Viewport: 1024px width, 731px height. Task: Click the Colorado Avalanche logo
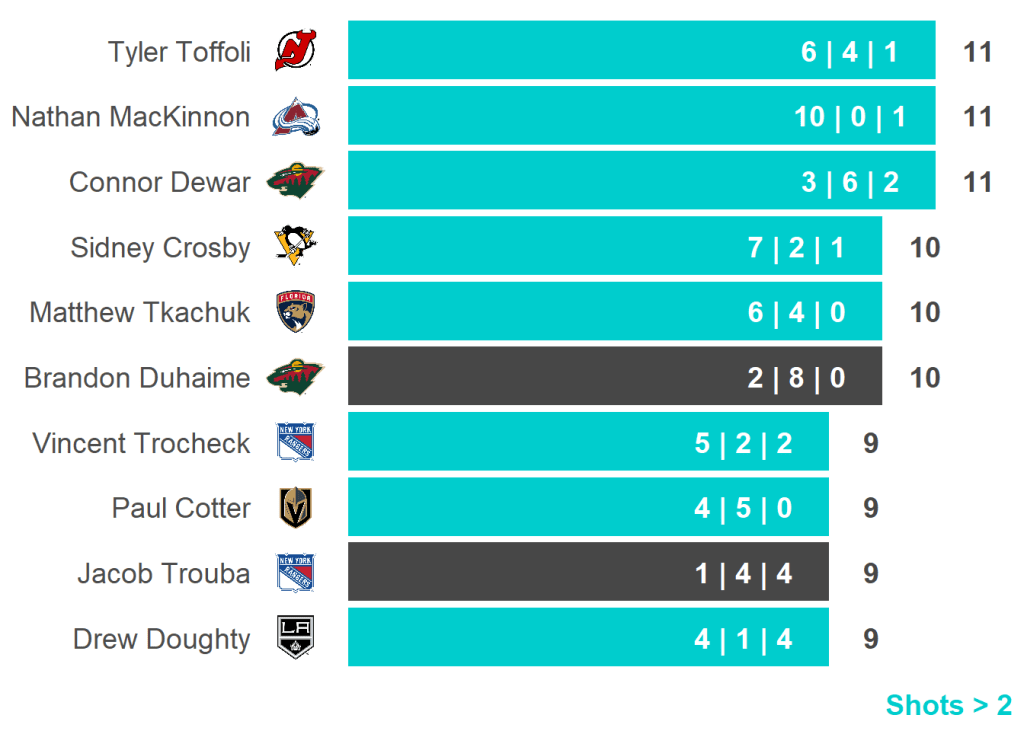[295, 117]
